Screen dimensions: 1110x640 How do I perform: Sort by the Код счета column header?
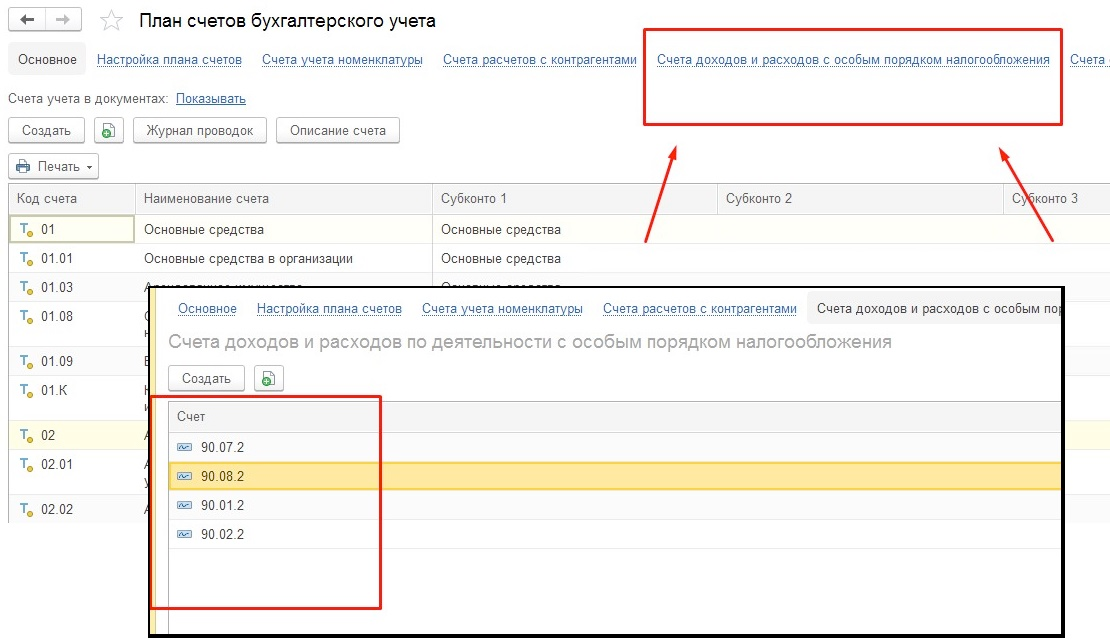(x=71, y=199)
